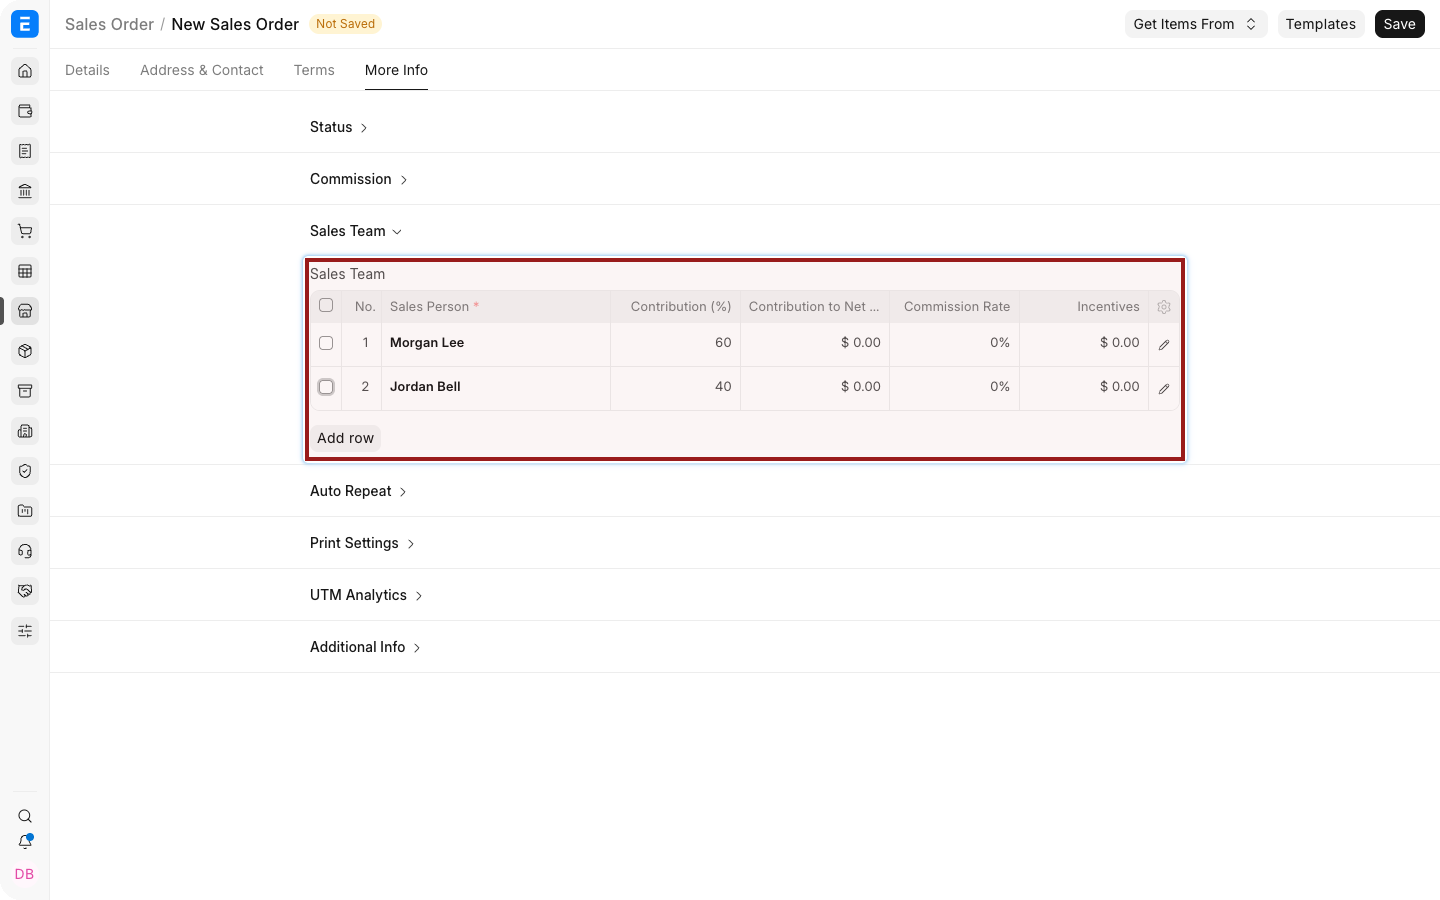Click the Not Saved status badge
The width and height of the screenshot is (1440, 900).
(345, 24)
